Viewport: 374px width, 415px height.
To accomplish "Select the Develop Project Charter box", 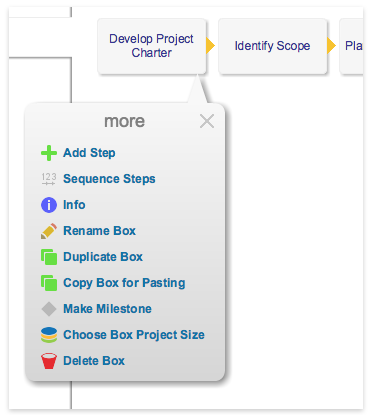I will click(x=152, y=46).
